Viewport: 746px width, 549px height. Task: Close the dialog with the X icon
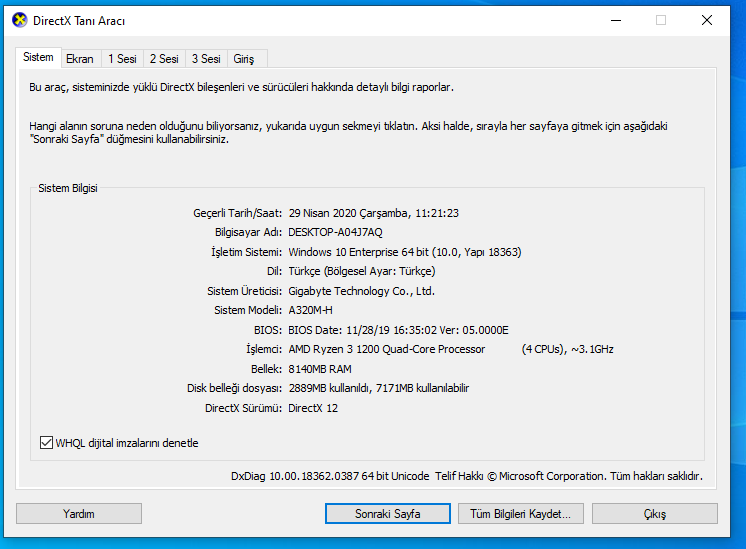click(707, 20)
